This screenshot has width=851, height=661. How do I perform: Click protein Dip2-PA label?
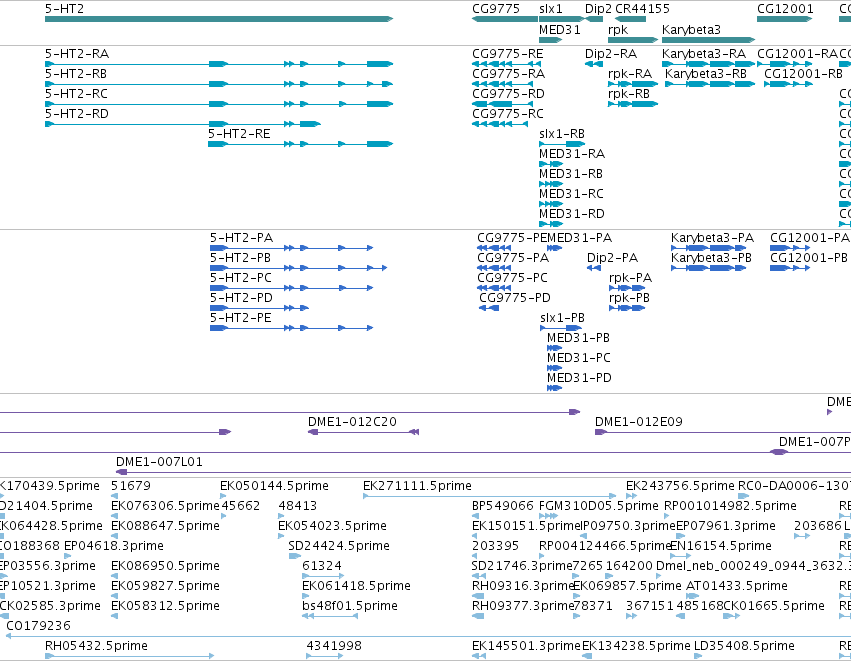(613, 258)
